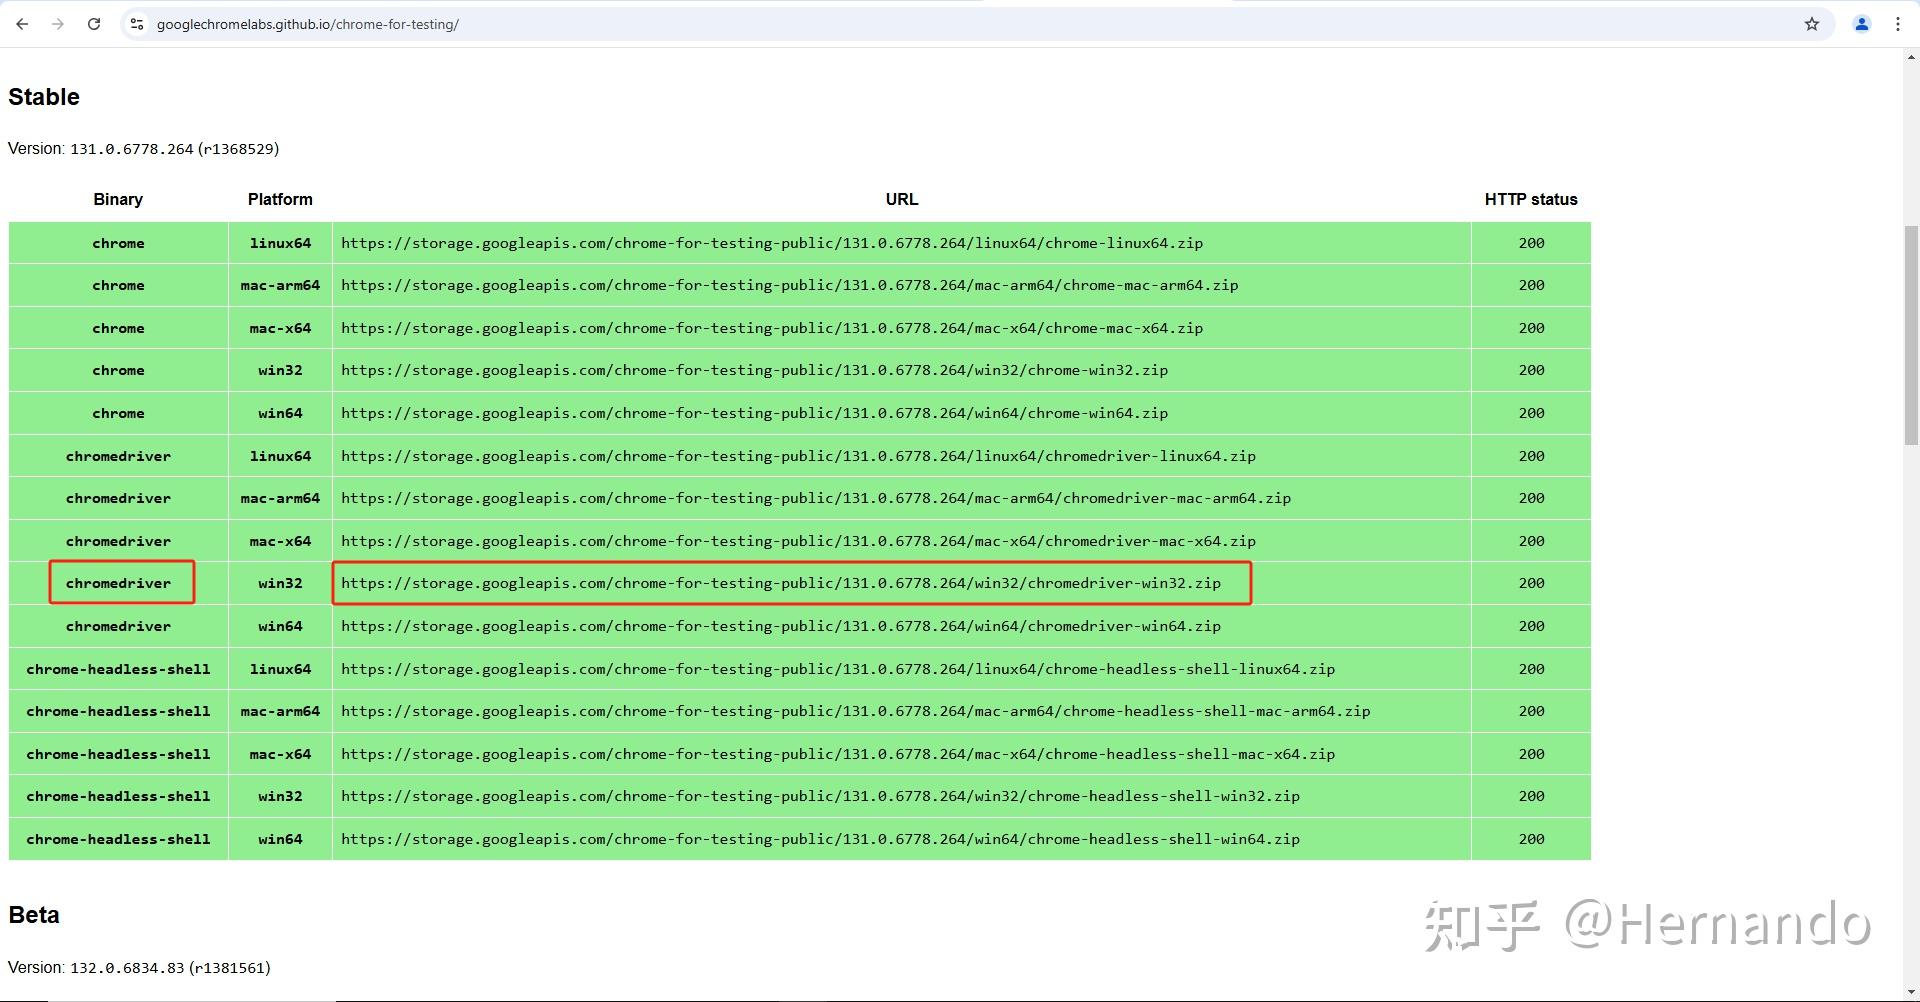Click the Stable section heading
This screenshot has width=1920, height=1002.
coord(43,97)
